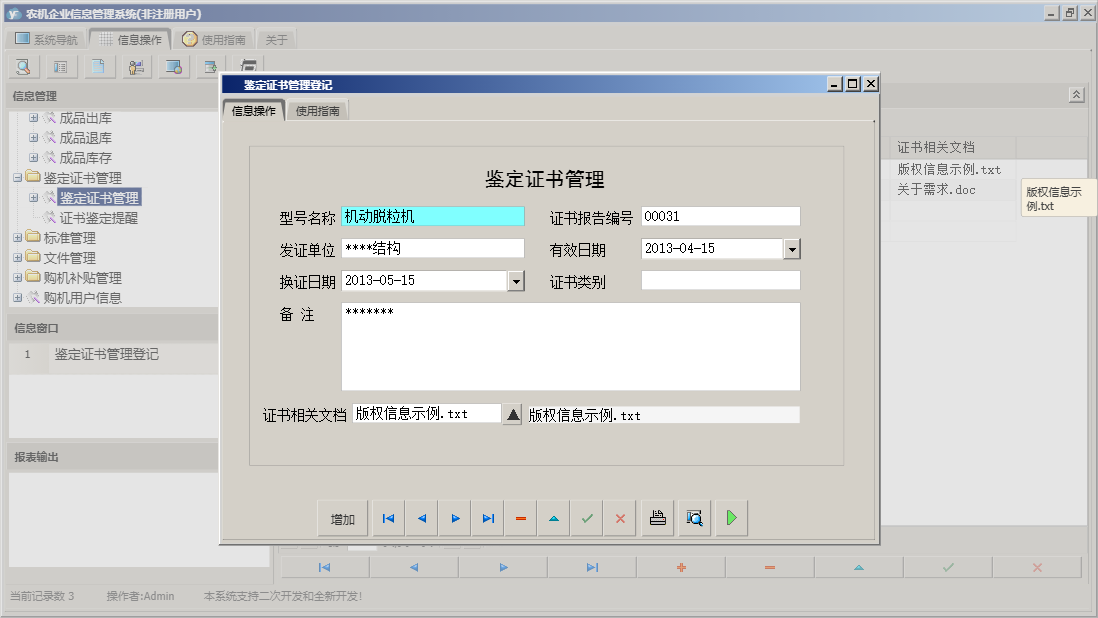
Task: Click 鉴定证书管理登记 in 信息窗口 list
Action: [106, 354]
